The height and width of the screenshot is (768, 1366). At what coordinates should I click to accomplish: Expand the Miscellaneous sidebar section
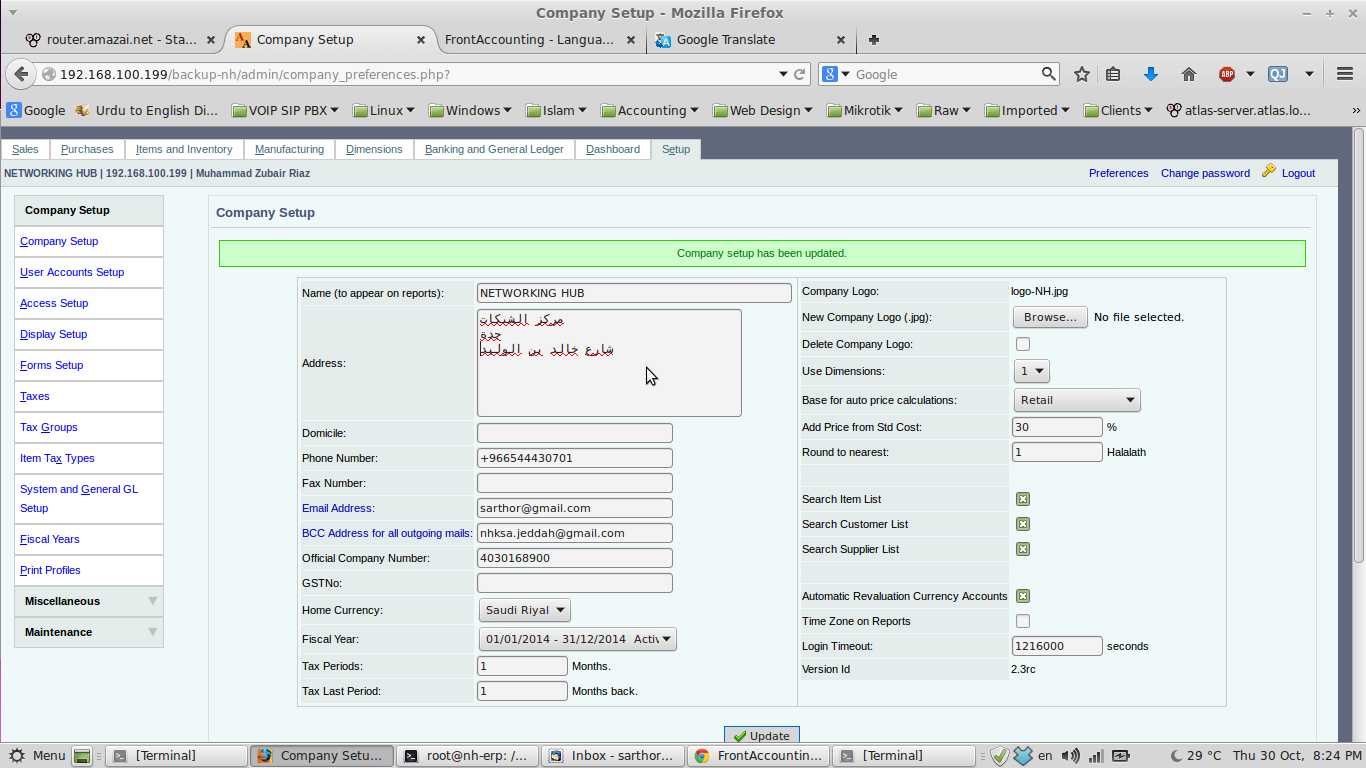coord(89,601)
